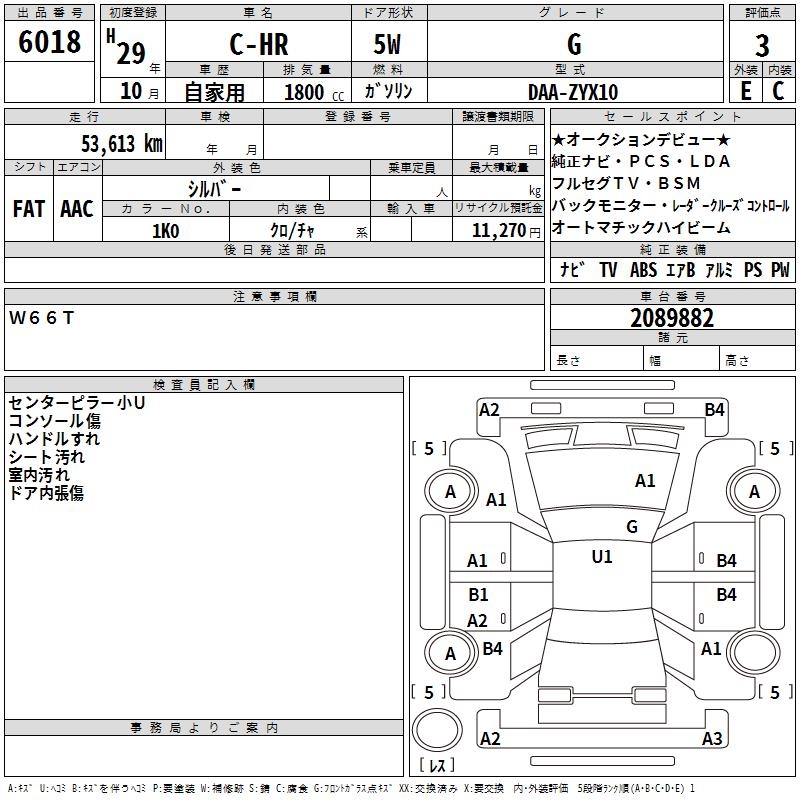The width and height of the screenshot is (800, 800).
Task: Click the 事務局よりご案内 section header
Action: 204,728
